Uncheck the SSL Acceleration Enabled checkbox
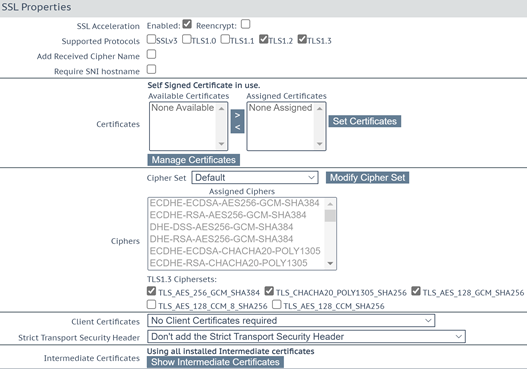Screen dimensions: 527x369 point(187,24)
